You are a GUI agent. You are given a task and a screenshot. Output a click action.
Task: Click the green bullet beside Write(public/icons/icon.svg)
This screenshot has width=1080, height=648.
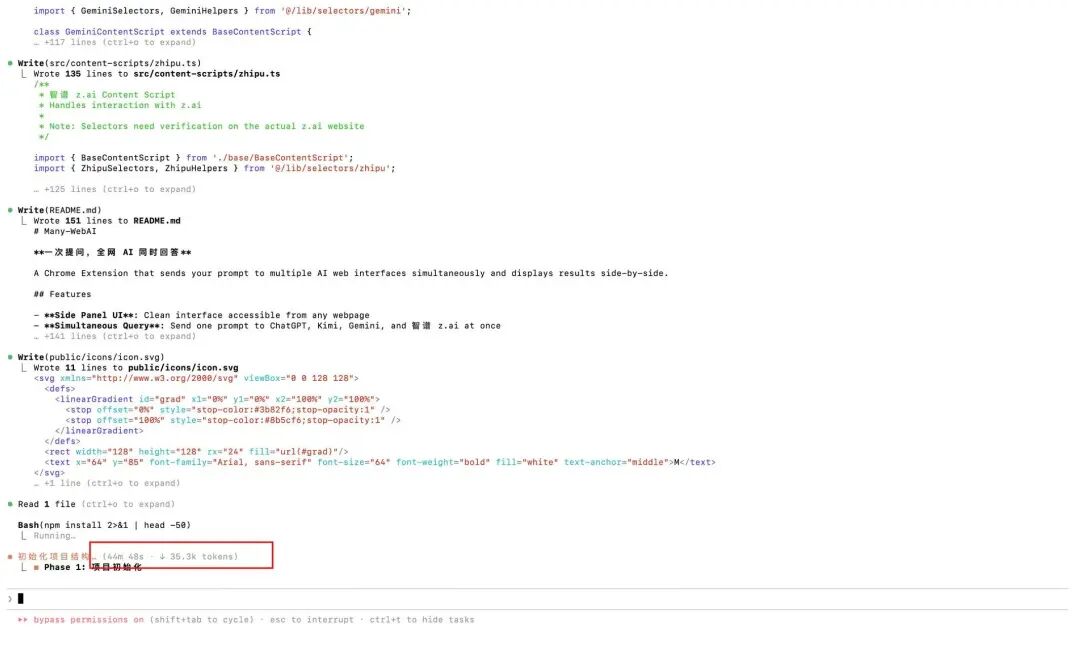[x=10, y=357]
